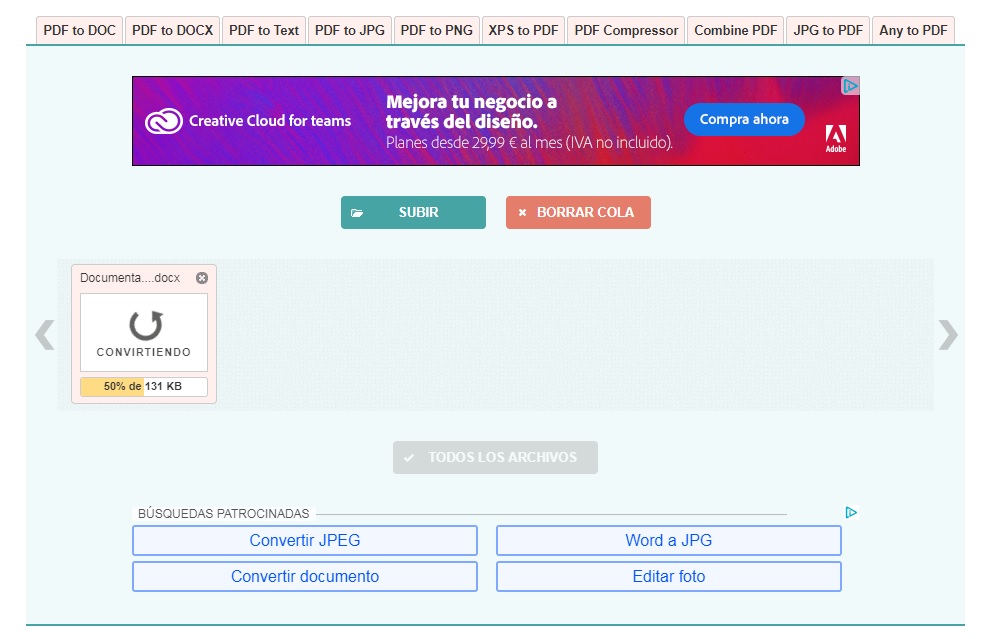Click the CONVIRTIENDO thumbnail with the rotating arrow
The height and width of the screenshot is (639, 989).
[x=144, y=332]
